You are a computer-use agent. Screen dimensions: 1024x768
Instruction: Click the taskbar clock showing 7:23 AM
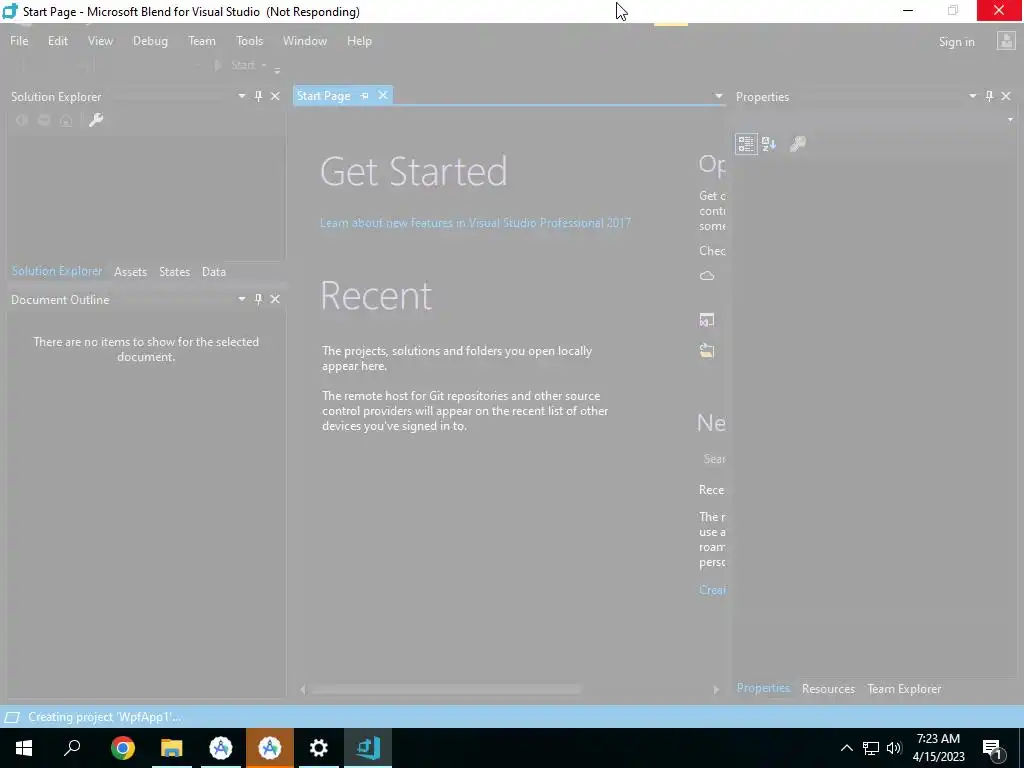[938, 748]
